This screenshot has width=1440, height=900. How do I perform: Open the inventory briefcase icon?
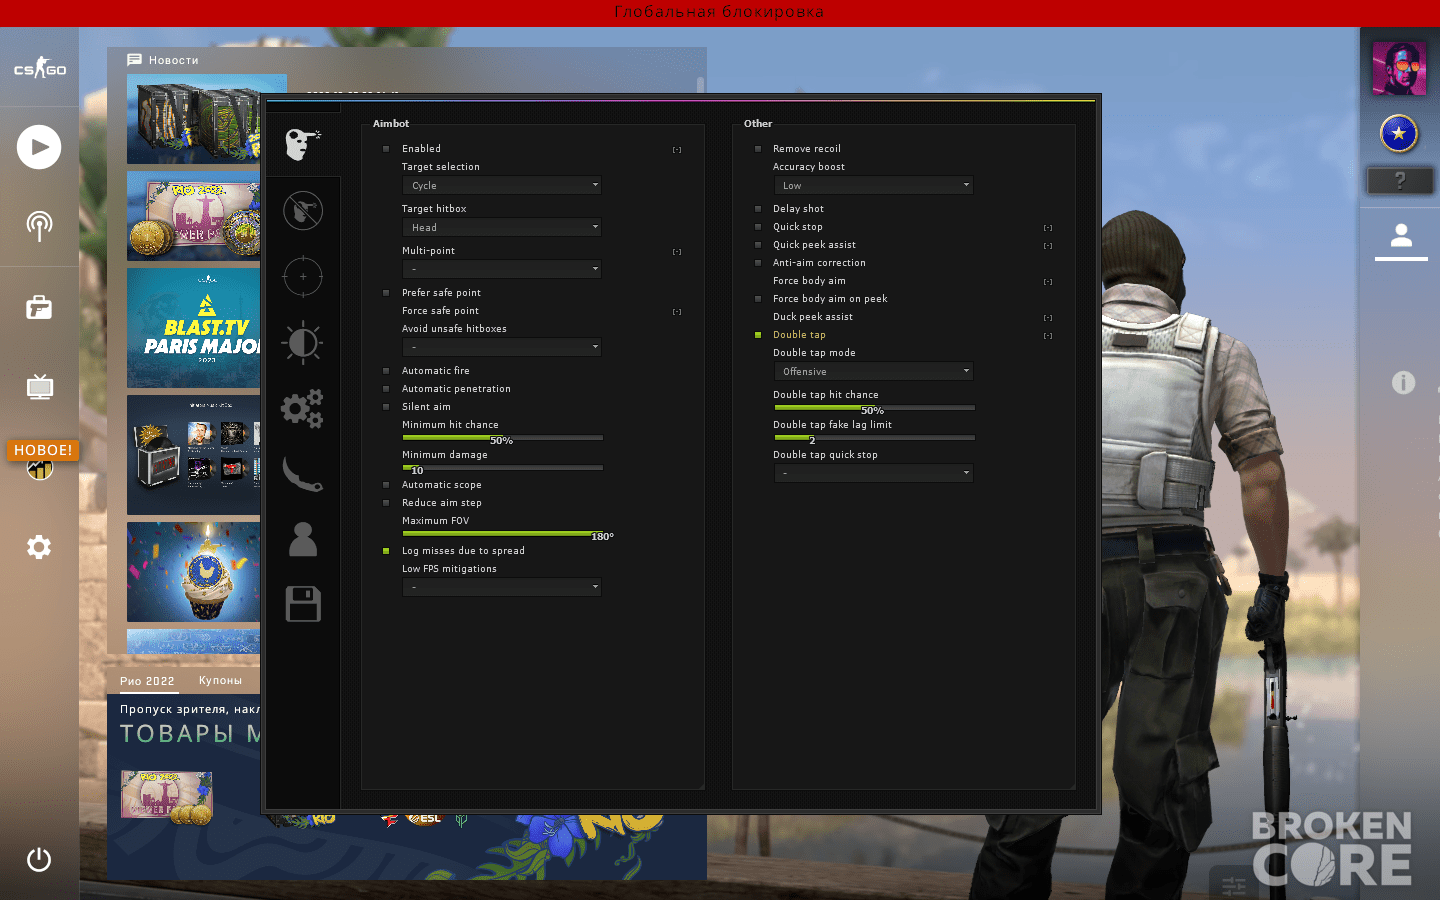click(x=39, y=307)
